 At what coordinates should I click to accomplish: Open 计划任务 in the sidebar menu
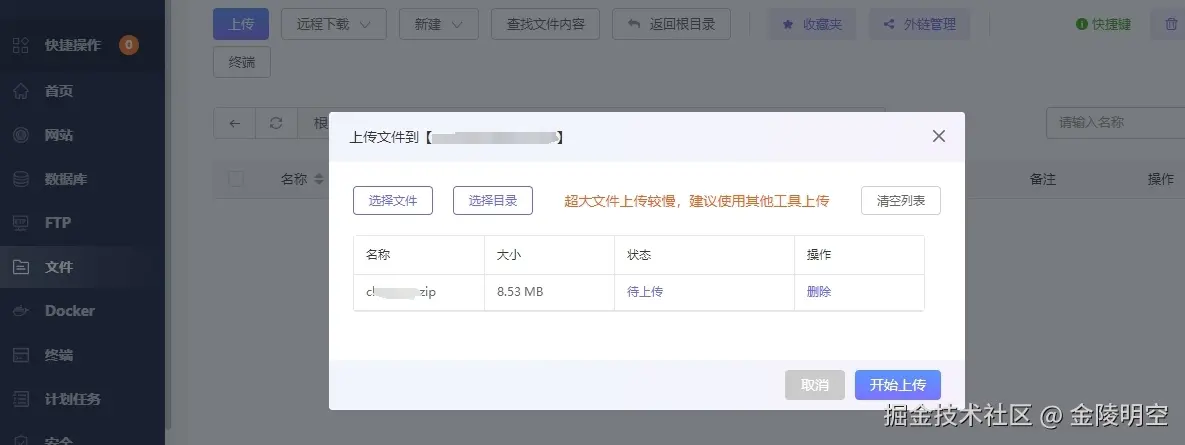(73, 398)
